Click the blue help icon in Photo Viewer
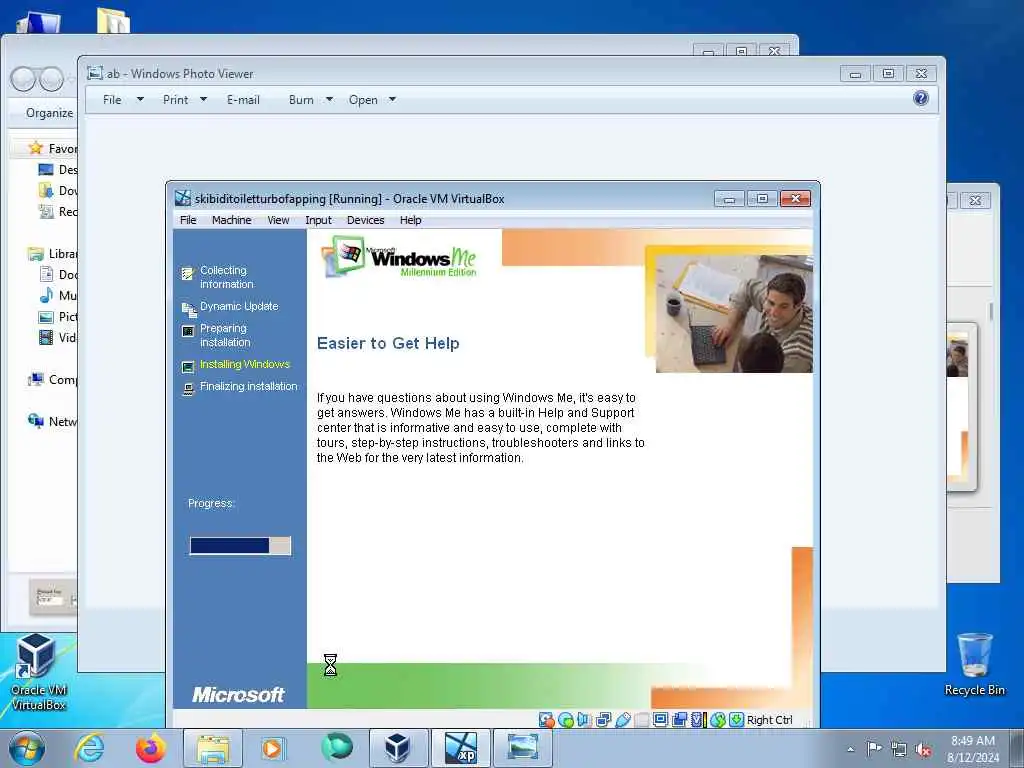The height and width of the screenshot is (768, 1024). click(x=921, y=99)
